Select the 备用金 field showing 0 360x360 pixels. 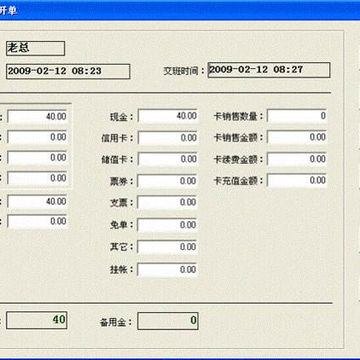pos(168,321)
